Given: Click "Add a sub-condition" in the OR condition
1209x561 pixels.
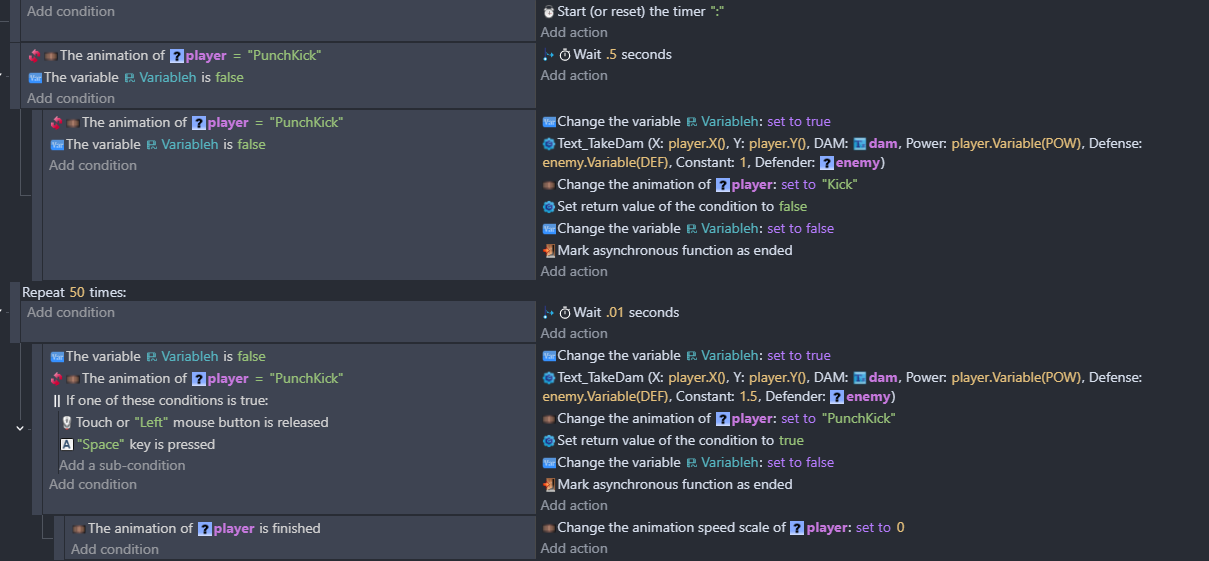Looking at the screenshot, I should tap(122, 466).
